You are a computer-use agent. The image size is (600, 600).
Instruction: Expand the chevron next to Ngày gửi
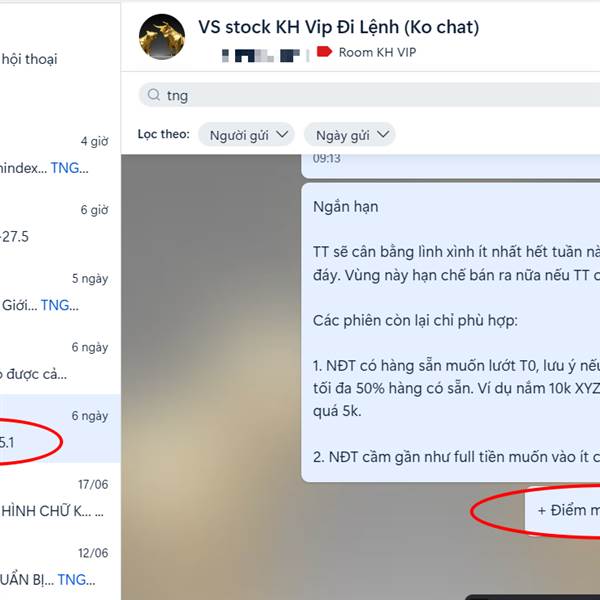pyautogui.click(x=383, y=134)
